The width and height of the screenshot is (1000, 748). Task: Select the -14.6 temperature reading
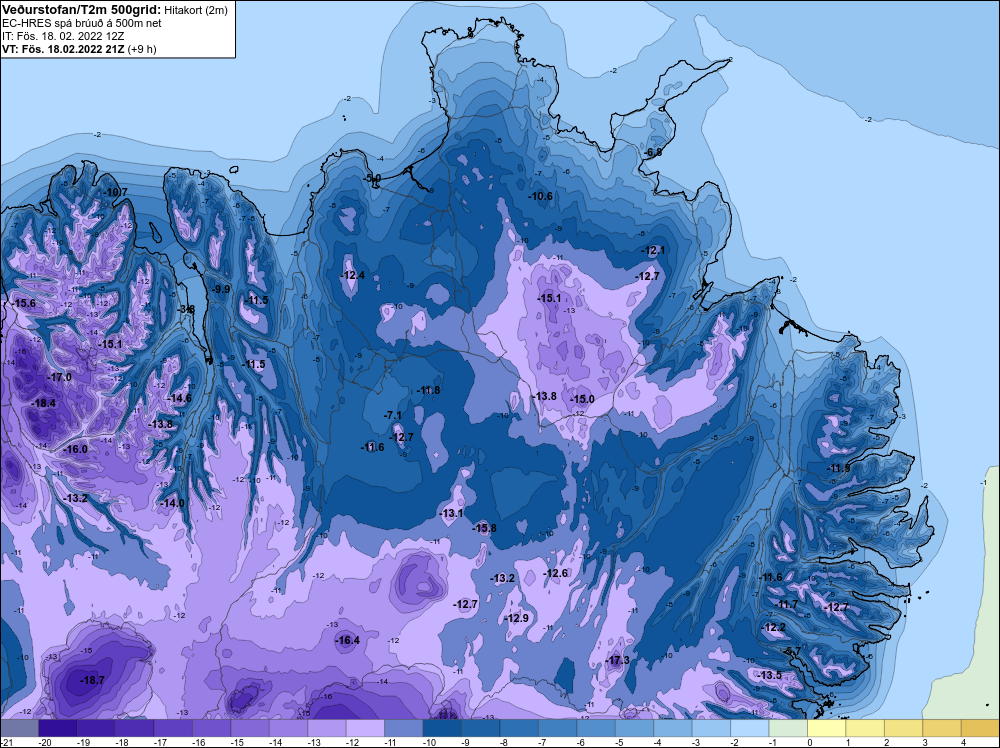[x=179, y=398]
